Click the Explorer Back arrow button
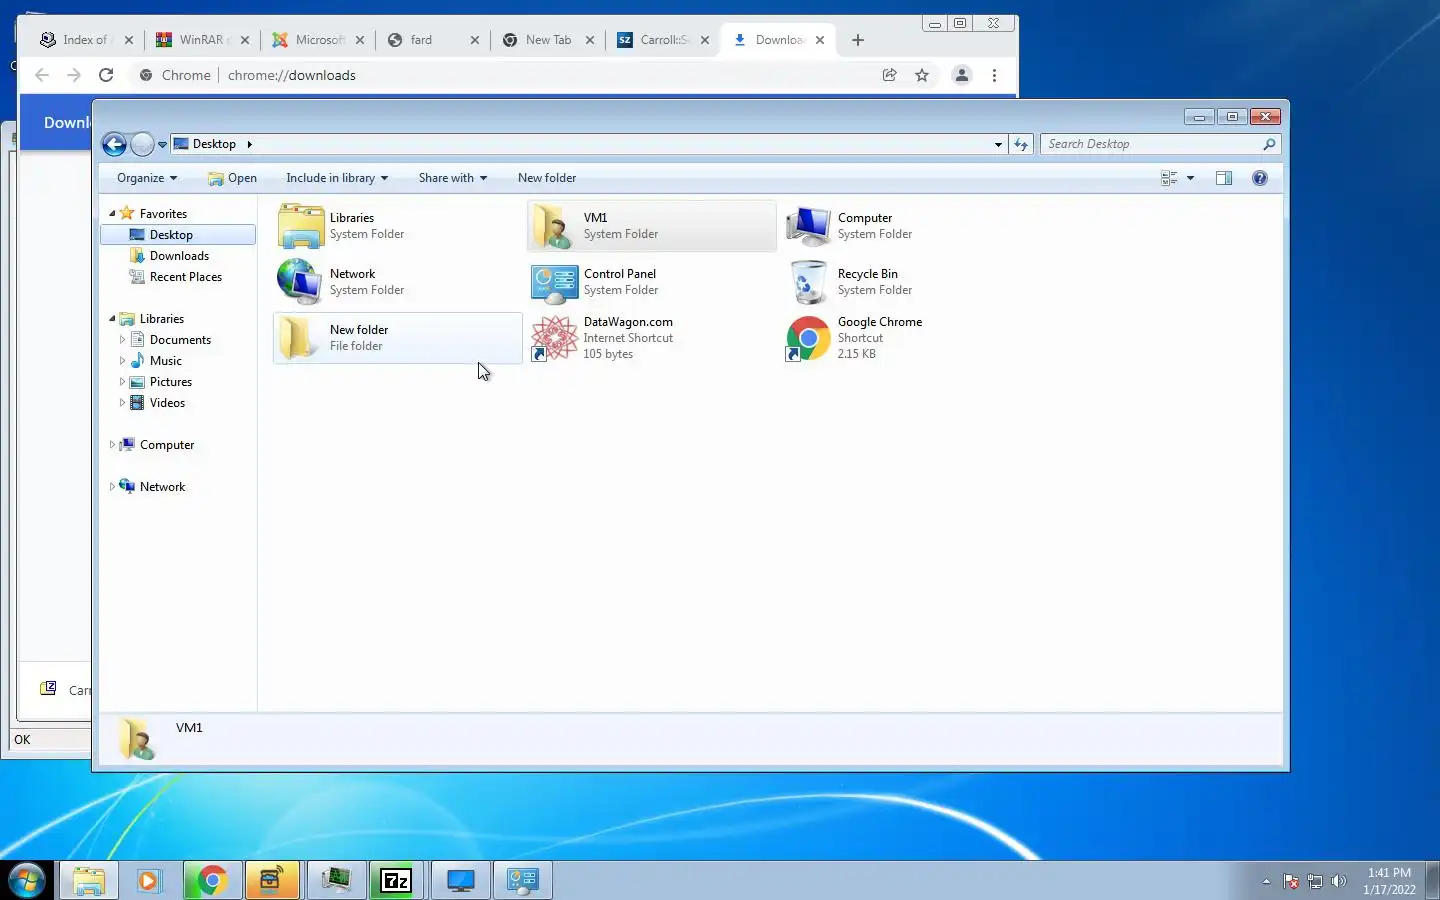The image size is (1440, 900). [x=114, y=144]
